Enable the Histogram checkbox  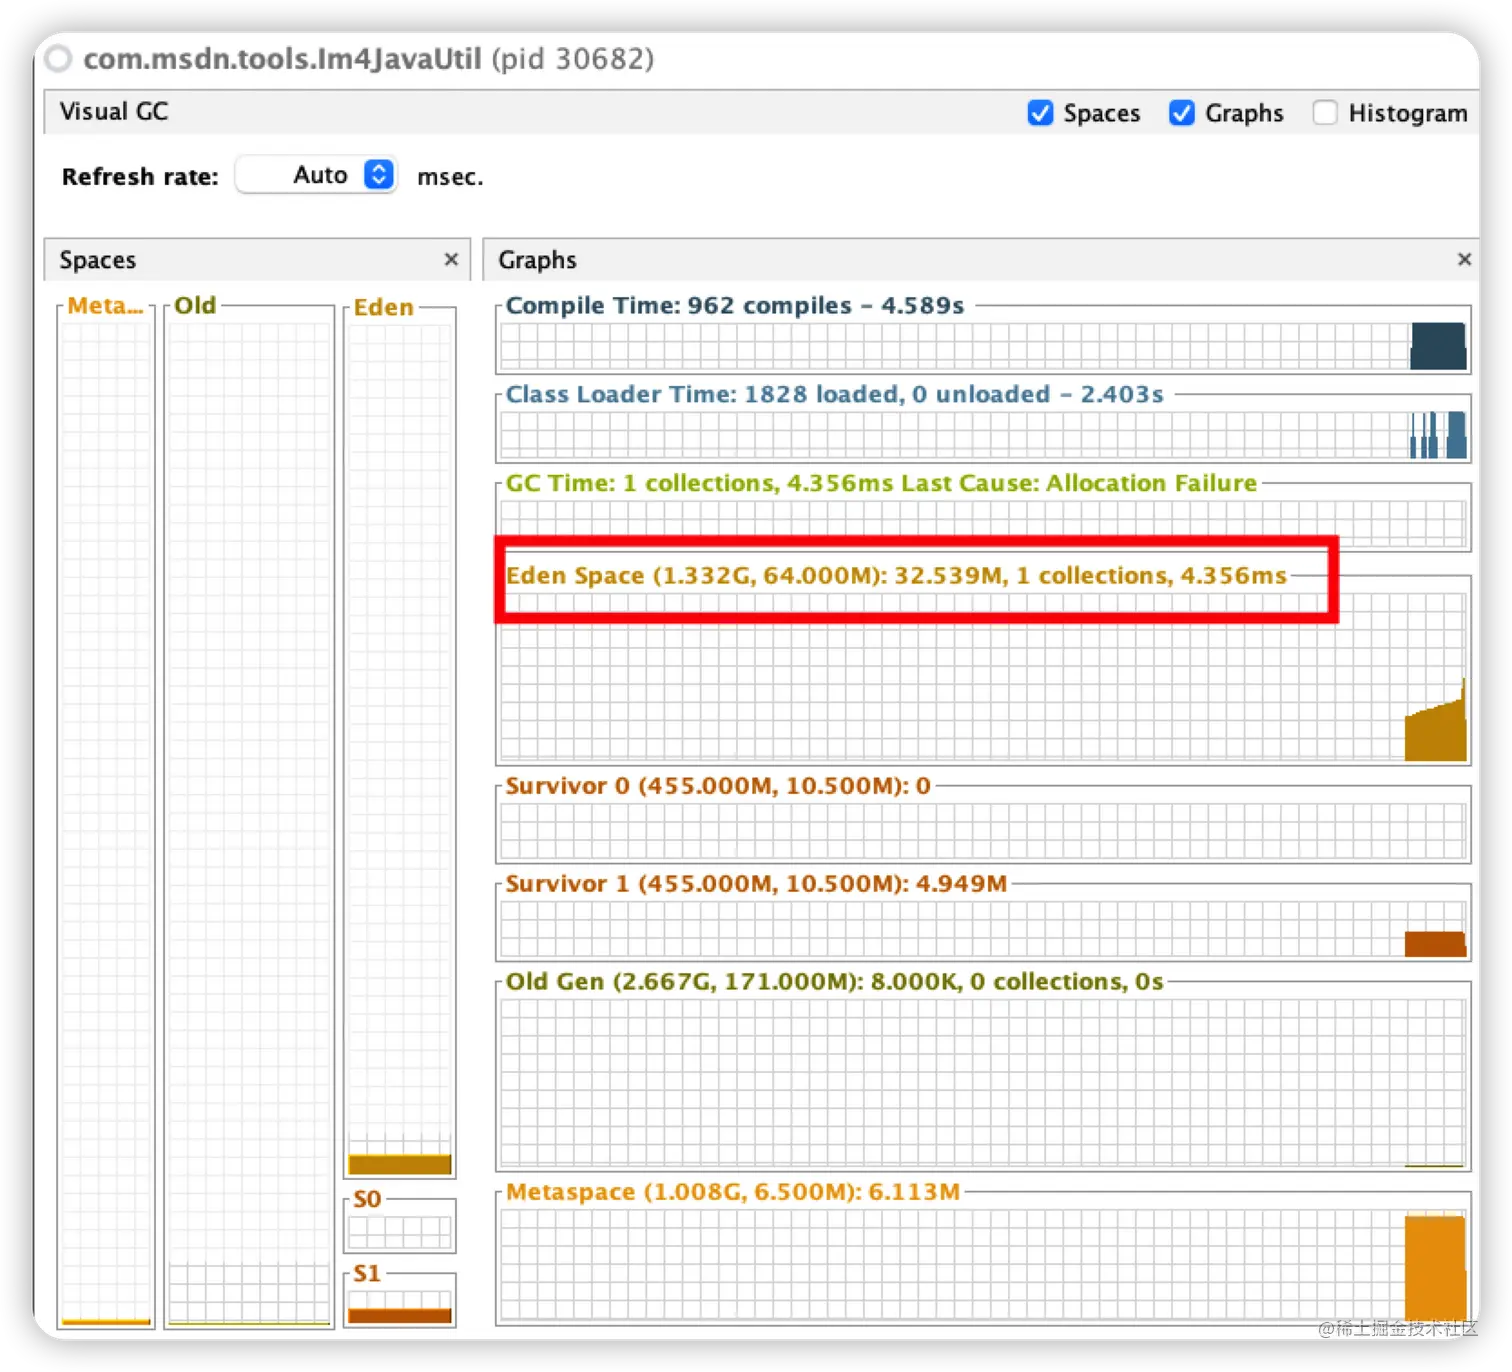point(1325,113)
